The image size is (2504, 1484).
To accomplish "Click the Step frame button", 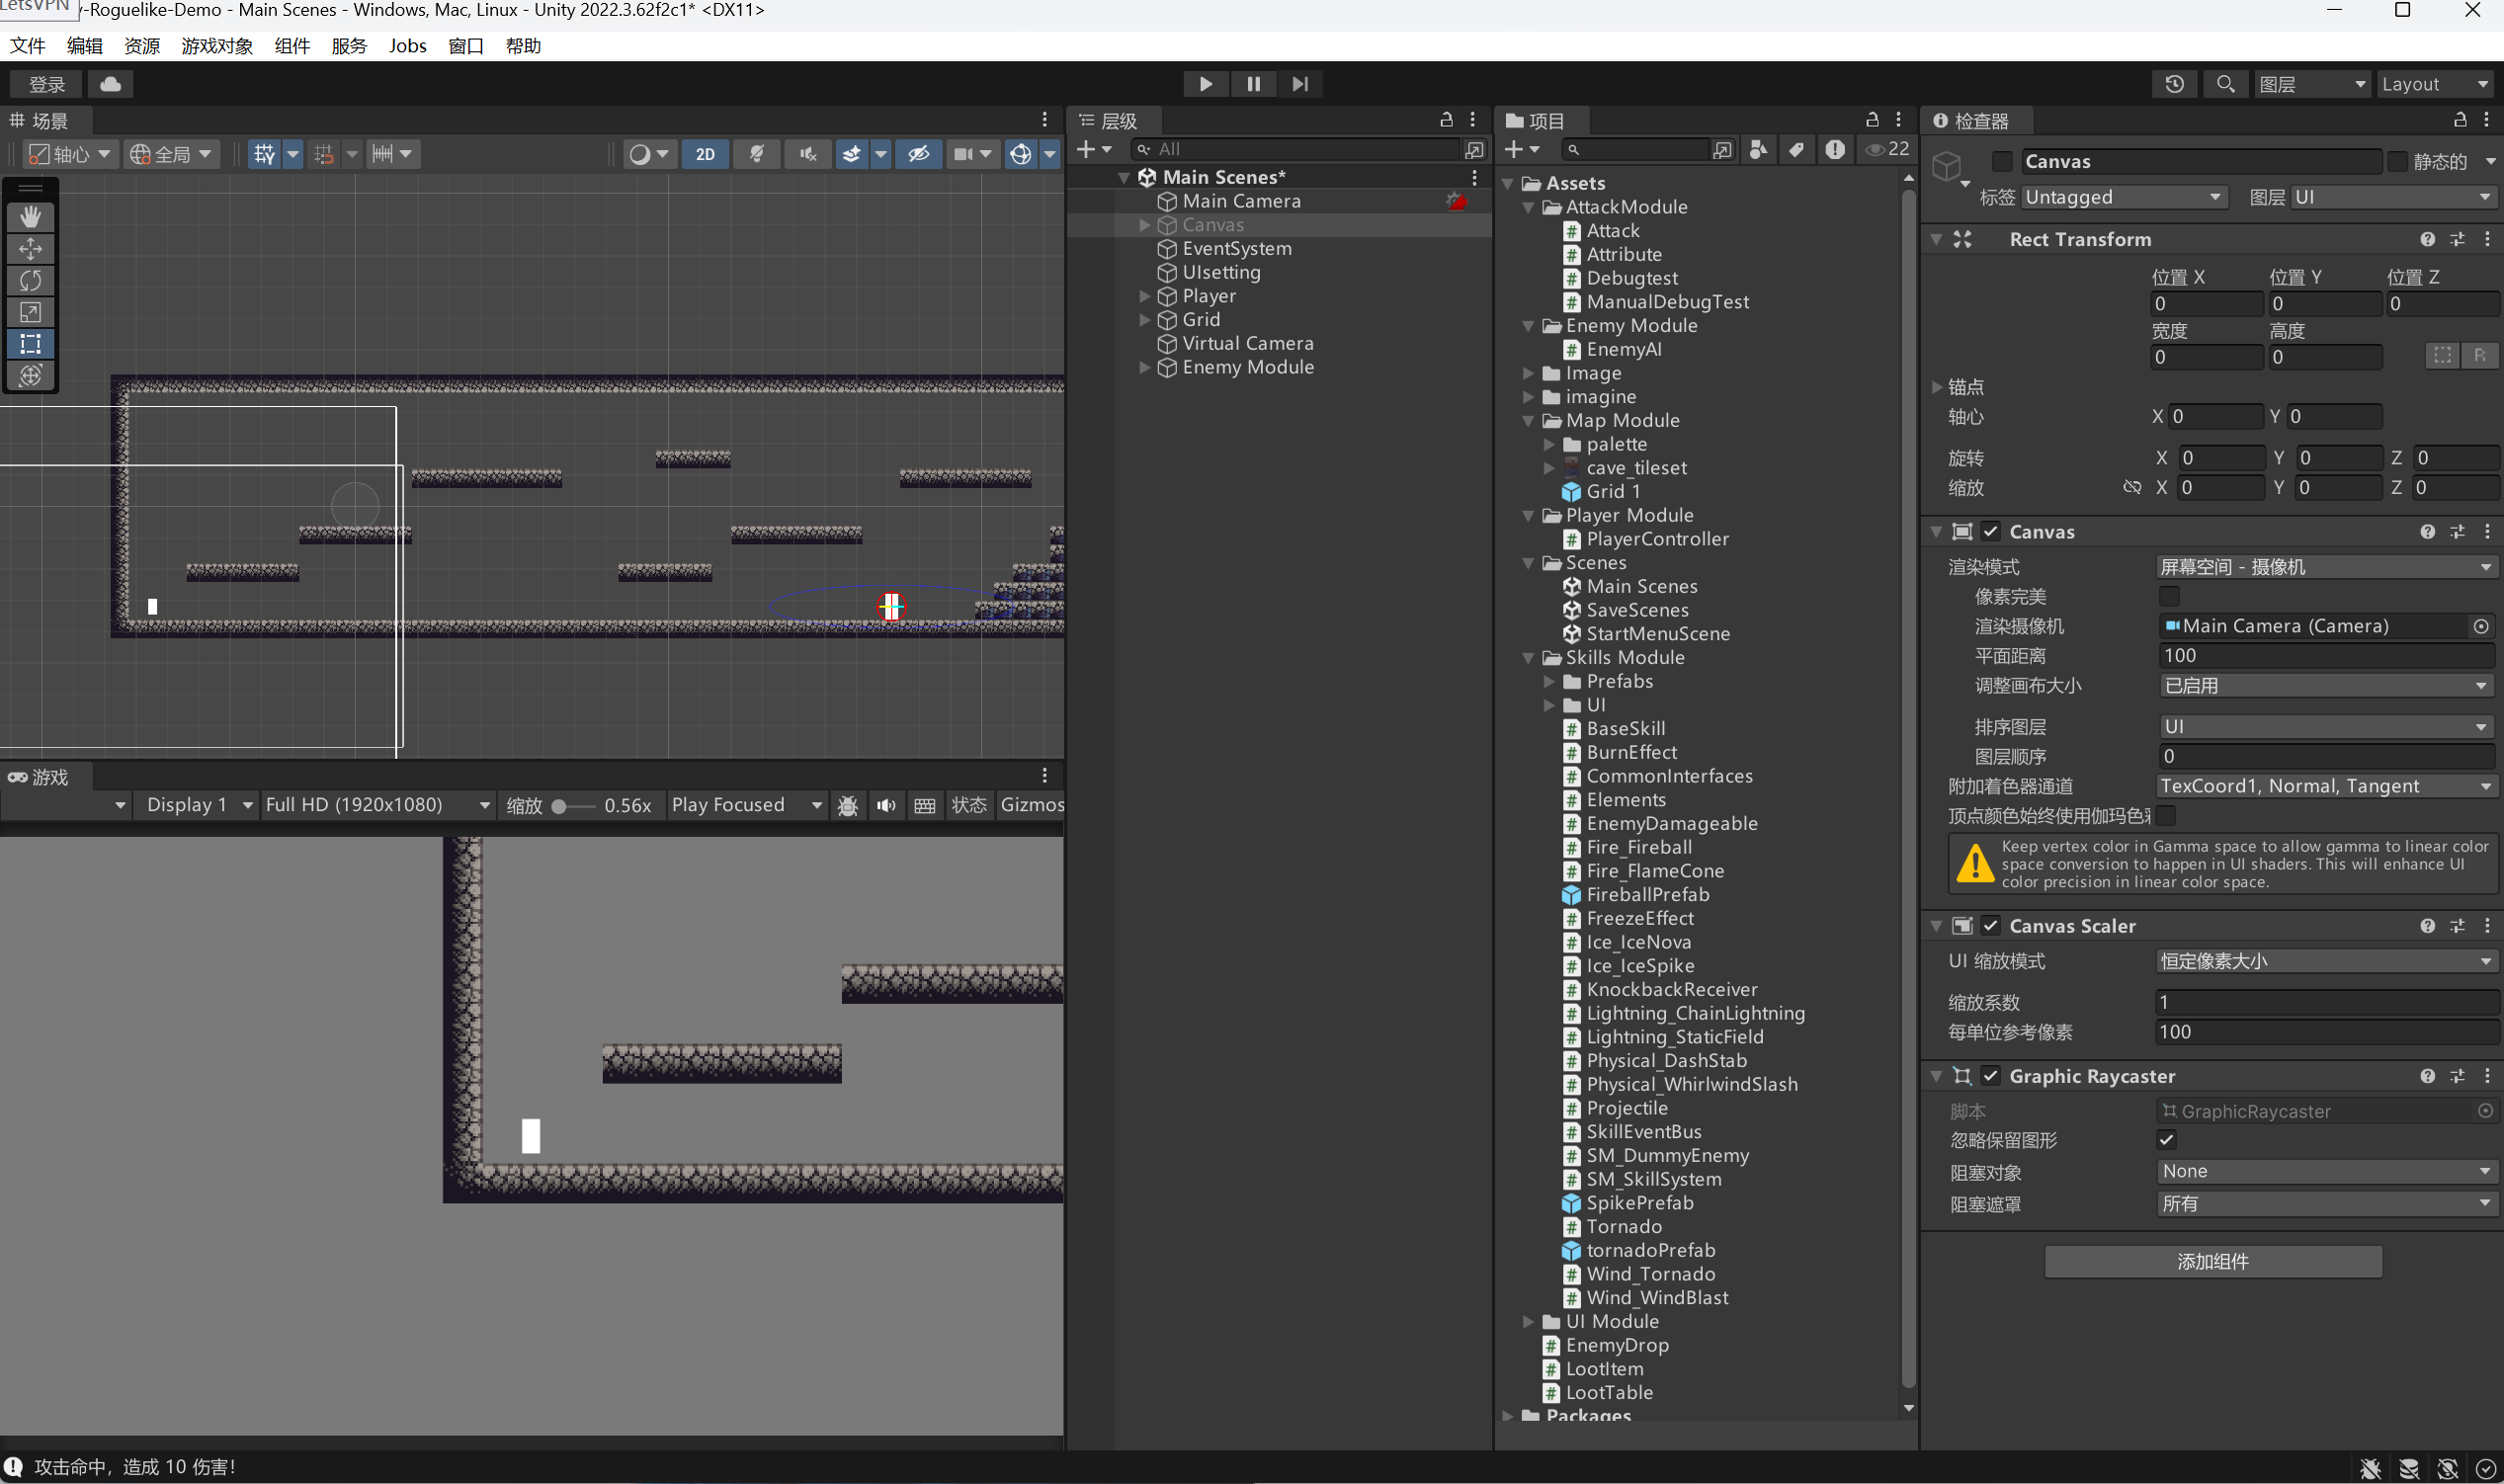I will point(1299,84).
